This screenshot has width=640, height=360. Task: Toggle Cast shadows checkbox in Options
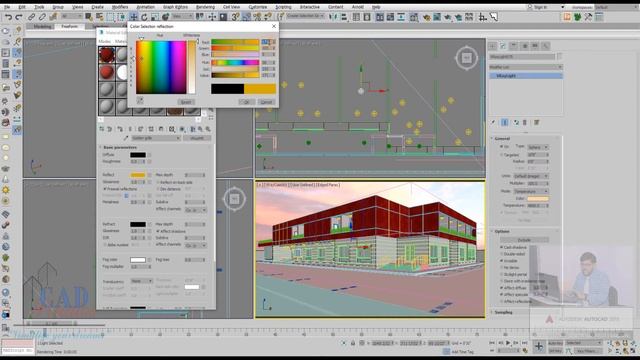point(502,247)
